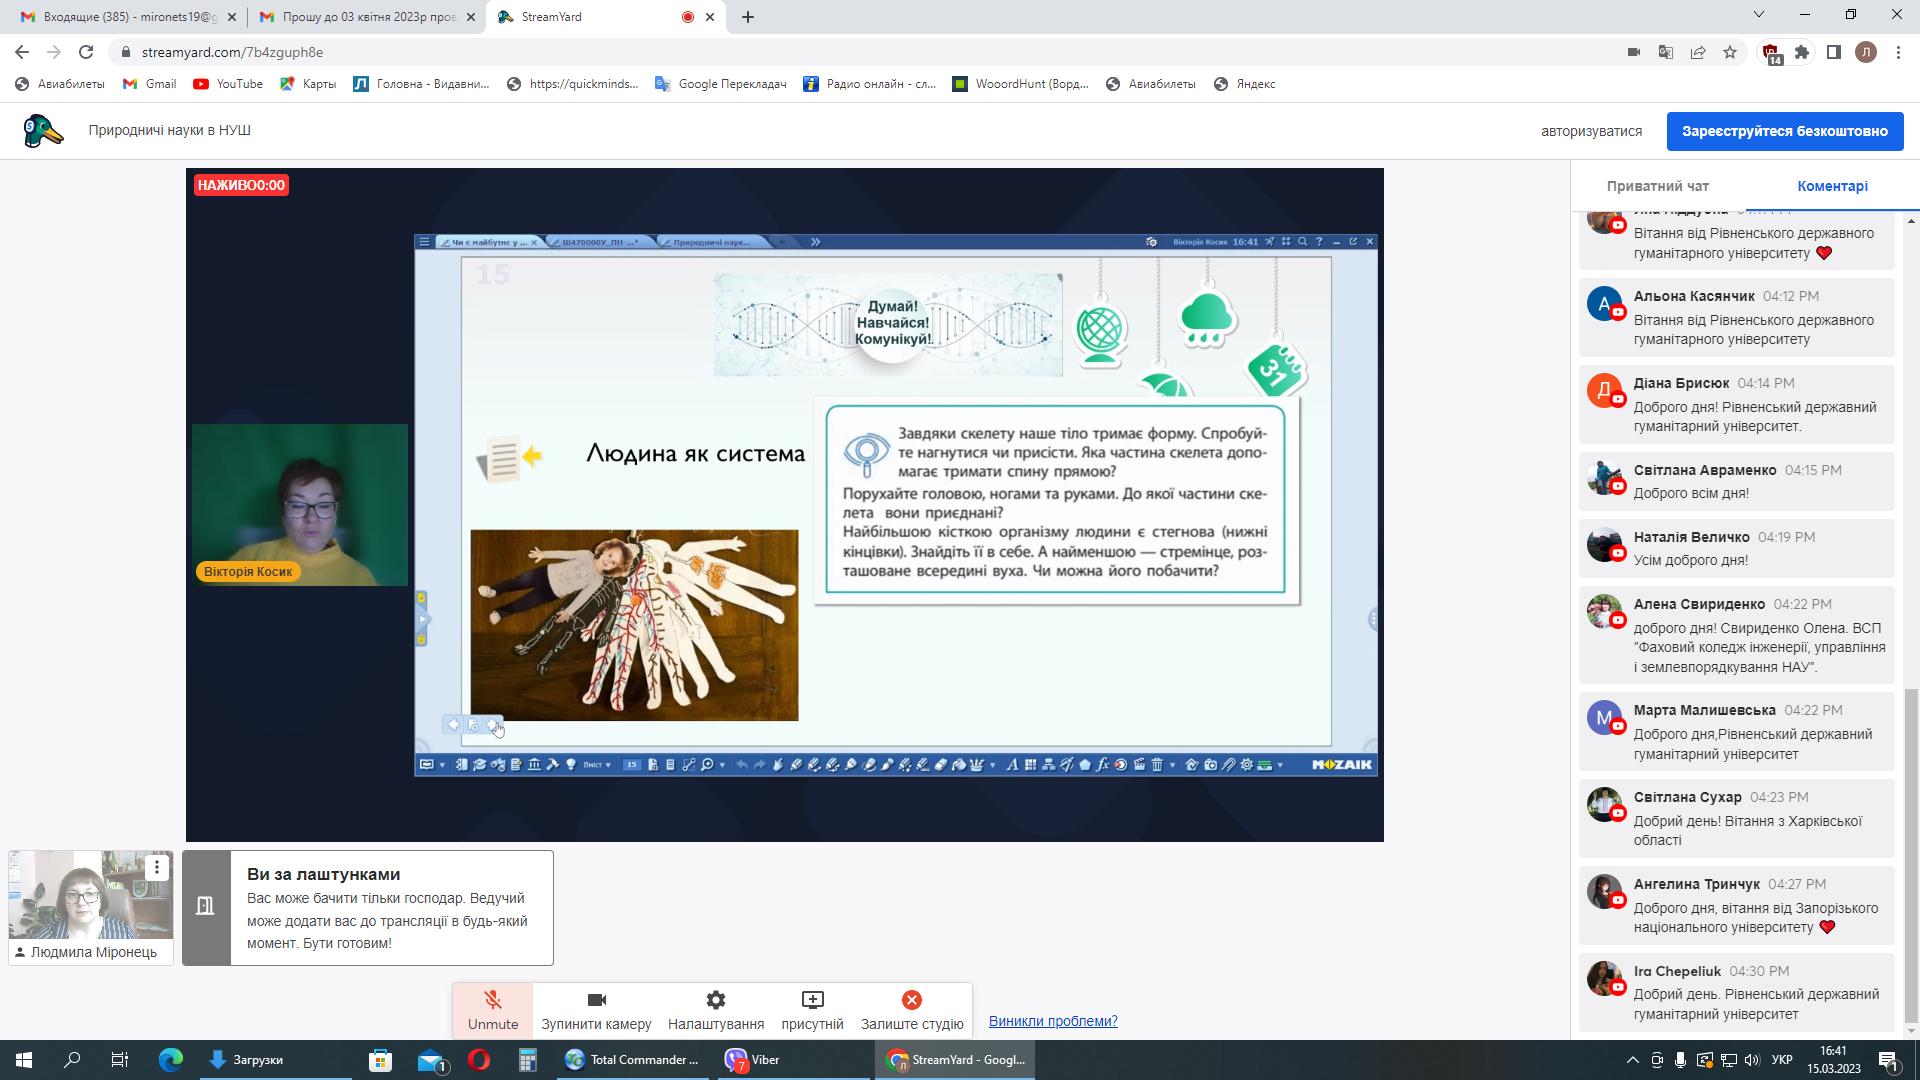Image resolution: width=1920 pixels, height=1080 pixels.
Task: Open Налаштування settings gear
Action: pos(716,1011)
